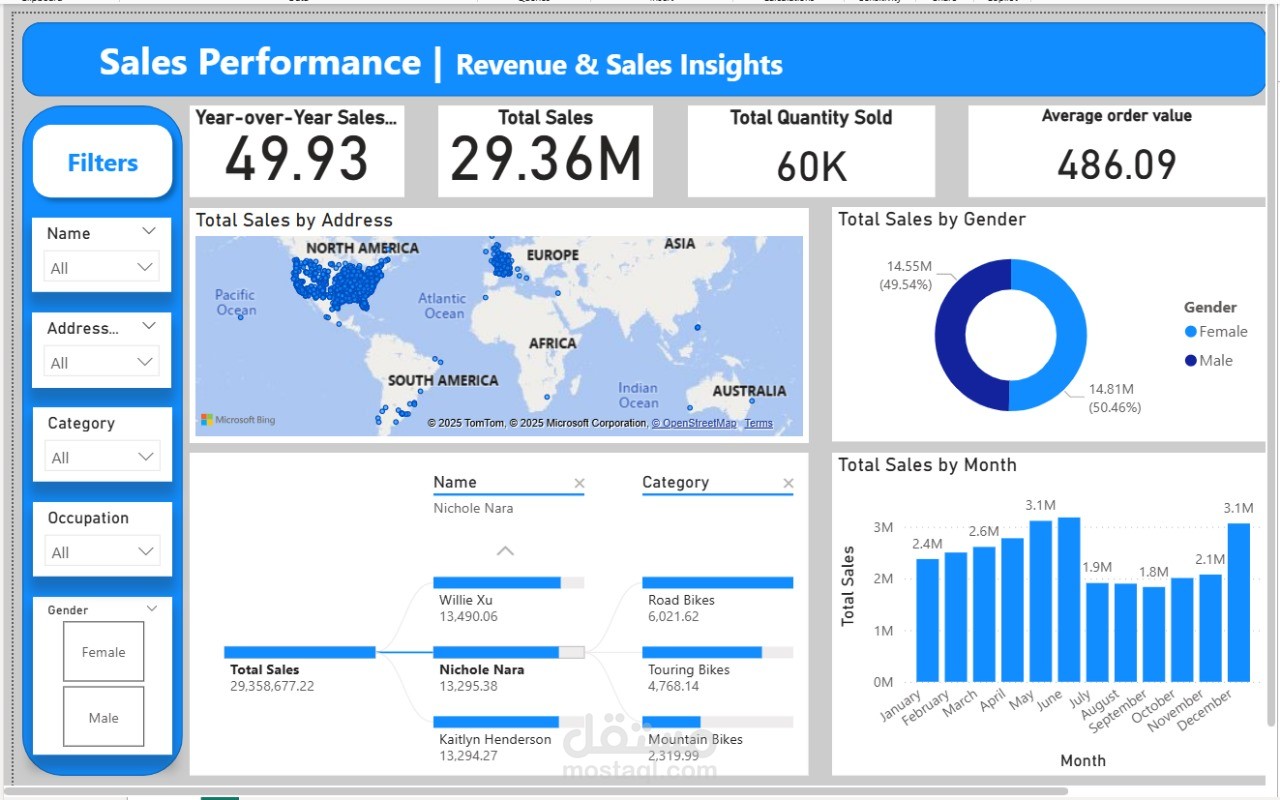1280x800 pixels.
Task: Click the horizontal scrollbar at the bottom
Action: [x=538, y=791]
